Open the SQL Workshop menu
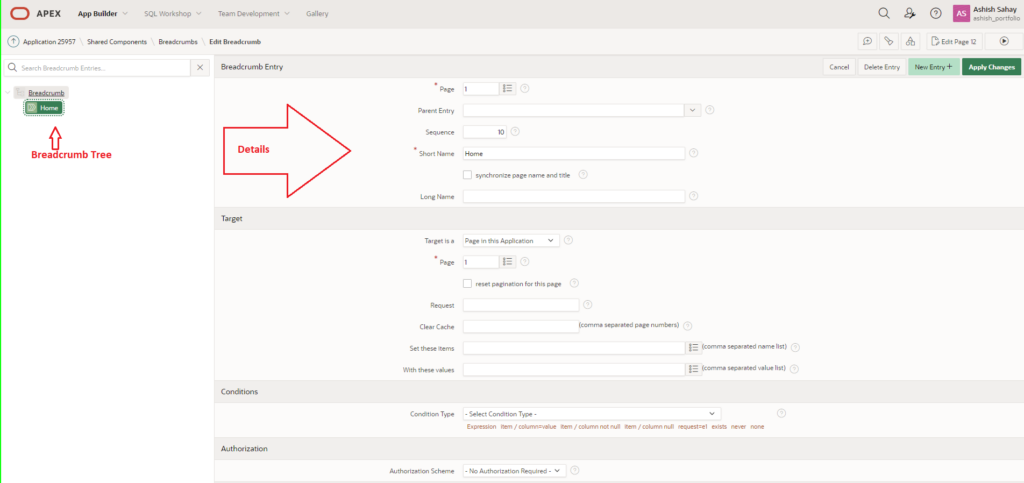The image size is (1024, 483). coord(172,13)
